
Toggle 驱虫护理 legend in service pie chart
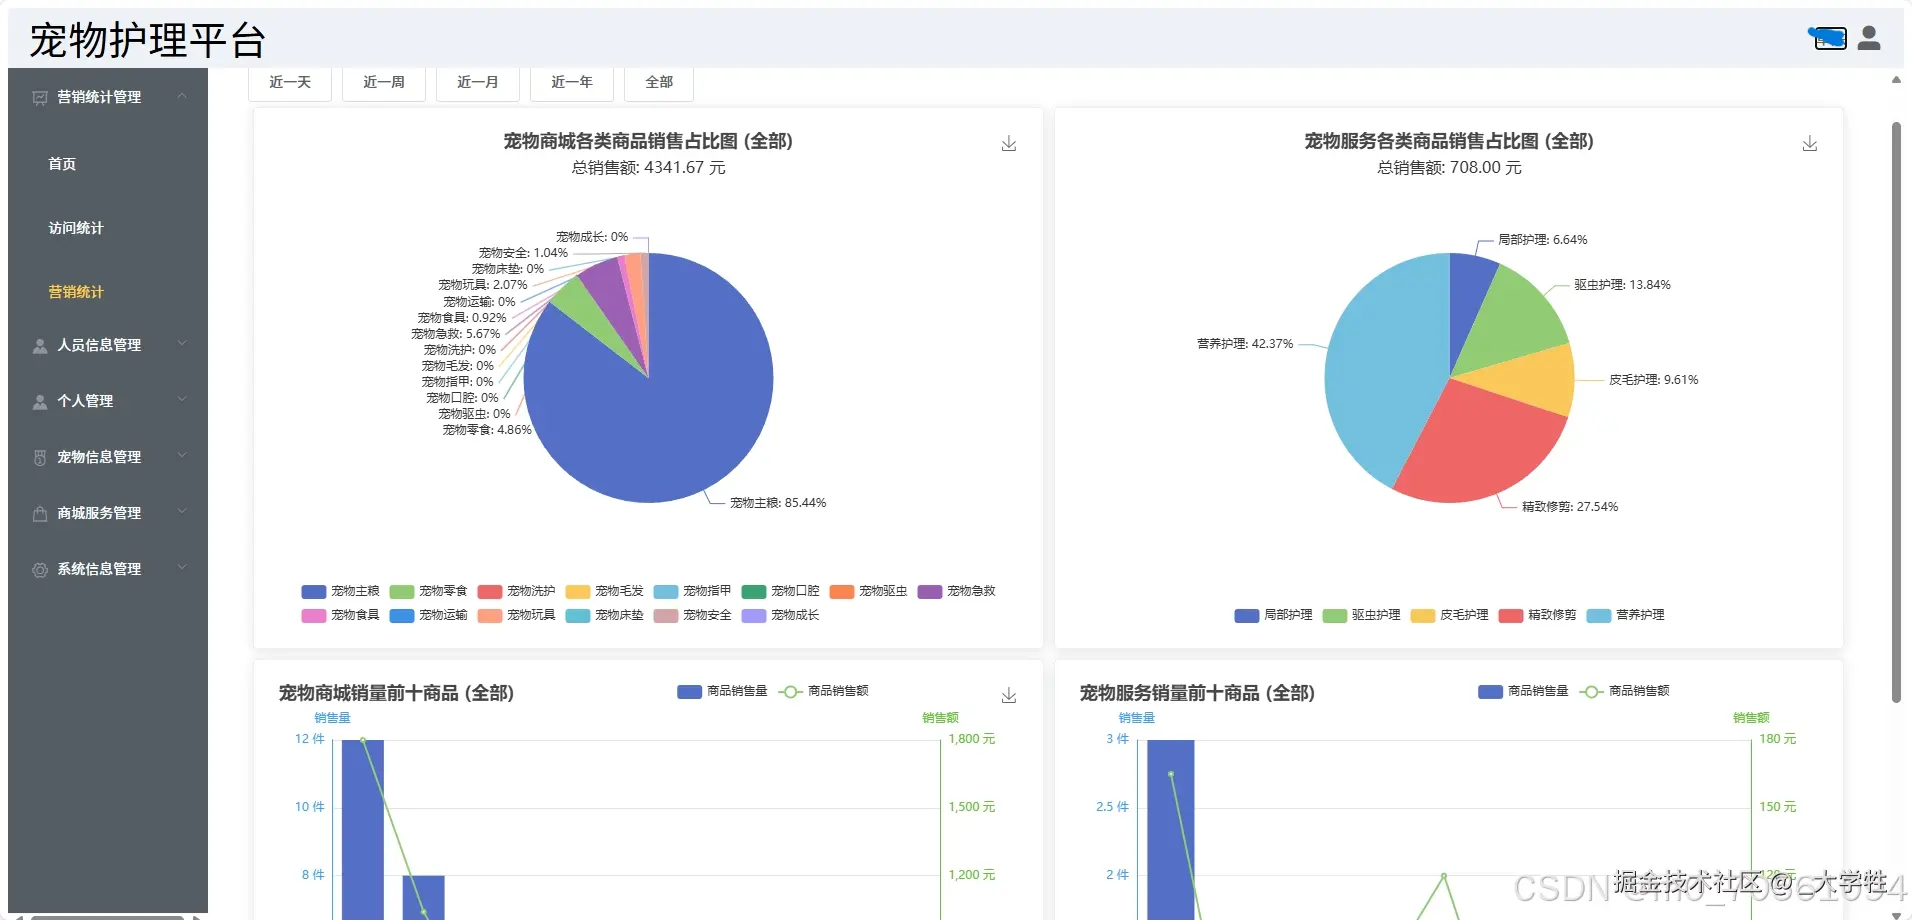(1361, 615)
